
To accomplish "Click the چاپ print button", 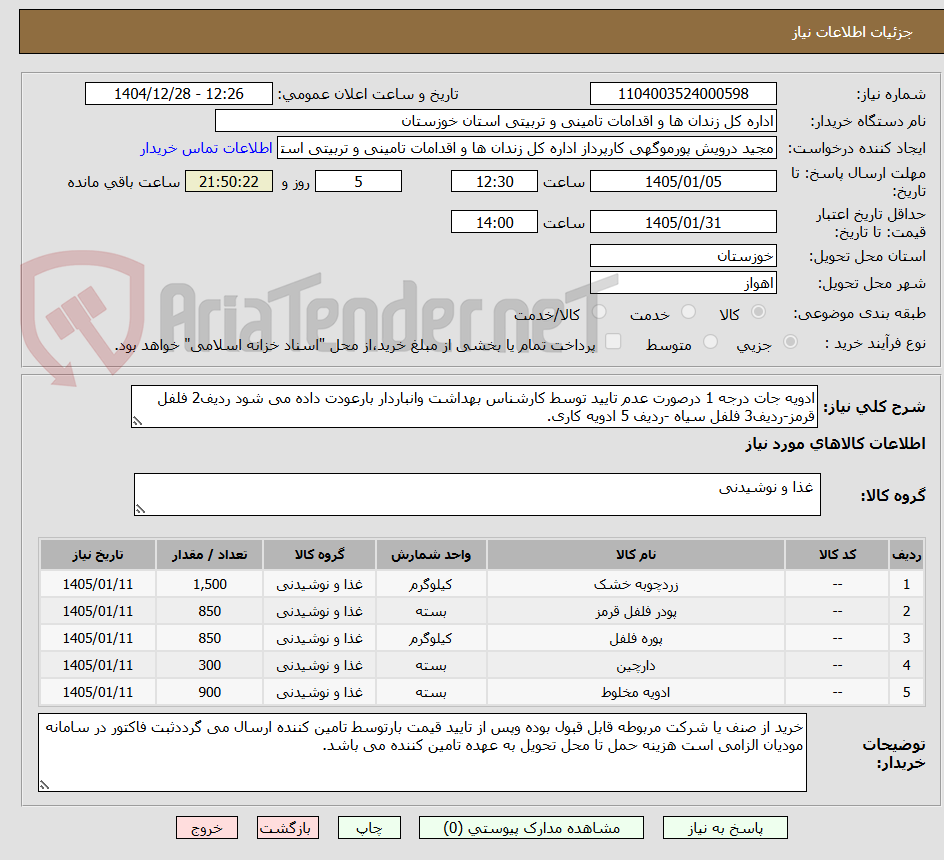I will (369, 828).
